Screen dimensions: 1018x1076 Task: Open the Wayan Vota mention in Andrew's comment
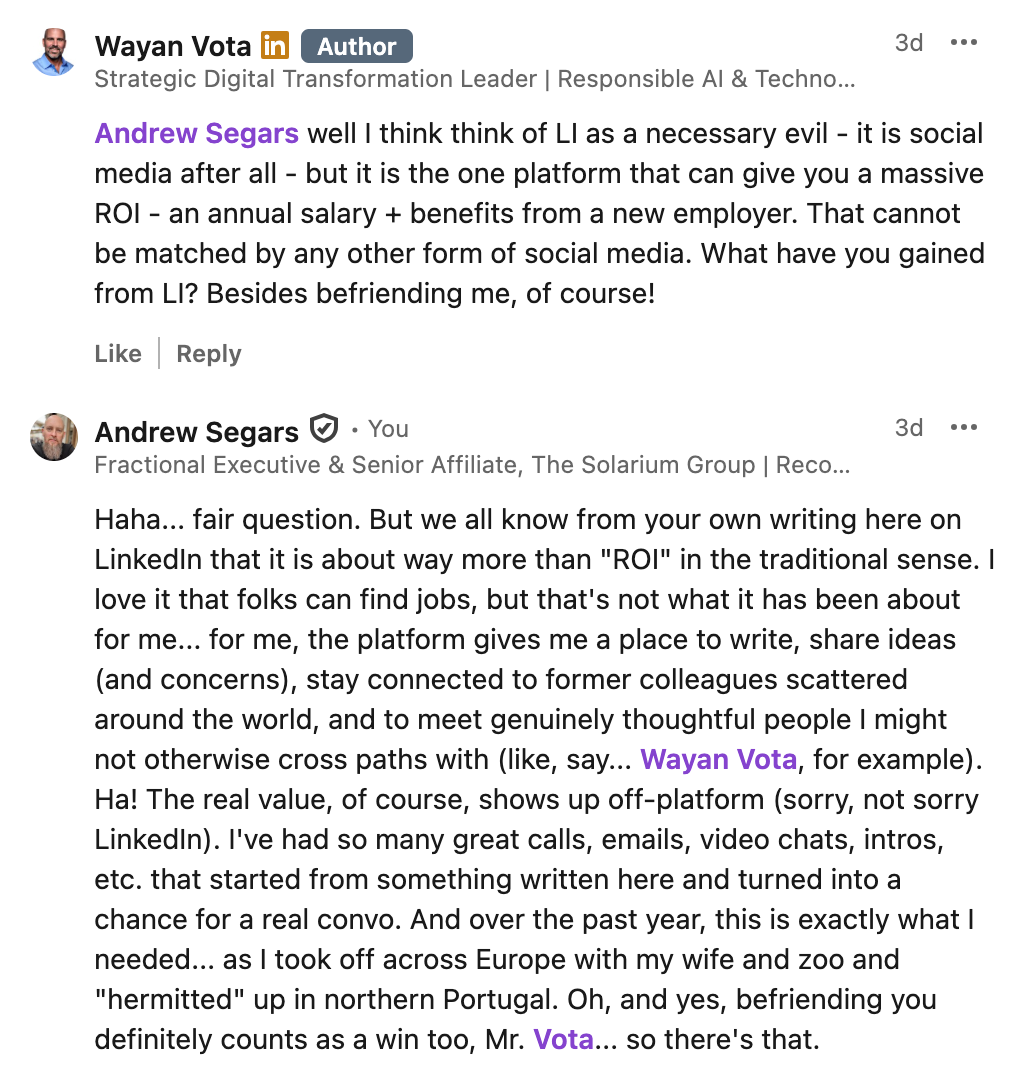(718, 759)
